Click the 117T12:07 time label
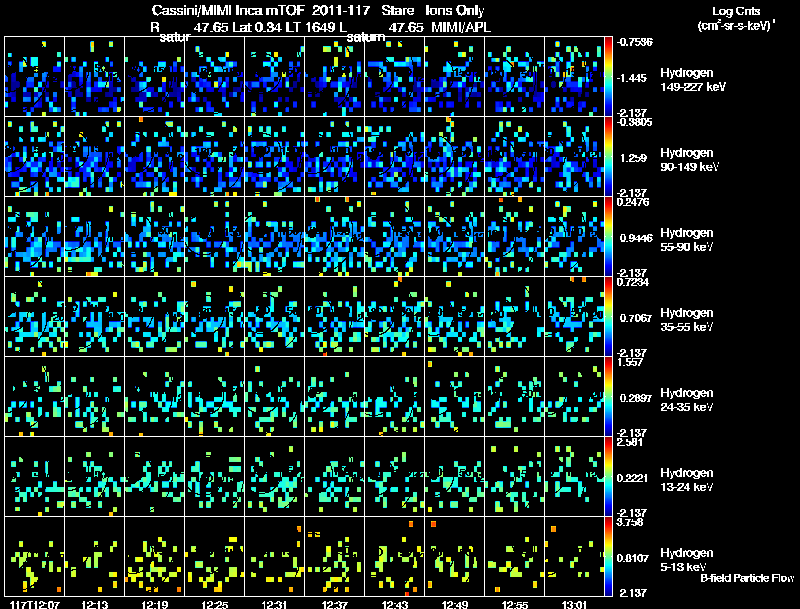 point(35,604)
